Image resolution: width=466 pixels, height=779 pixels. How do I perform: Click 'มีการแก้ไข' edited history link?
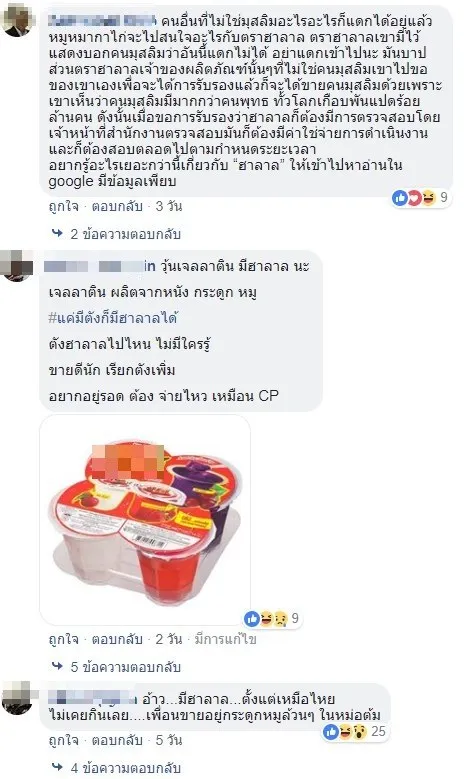tap(225, 639)
